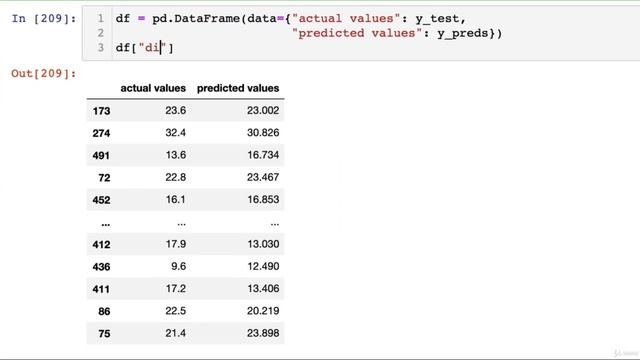The image size is (640, 360).
Task: Click row index 436
Action: pyautogui.click(x=101, y=267)
